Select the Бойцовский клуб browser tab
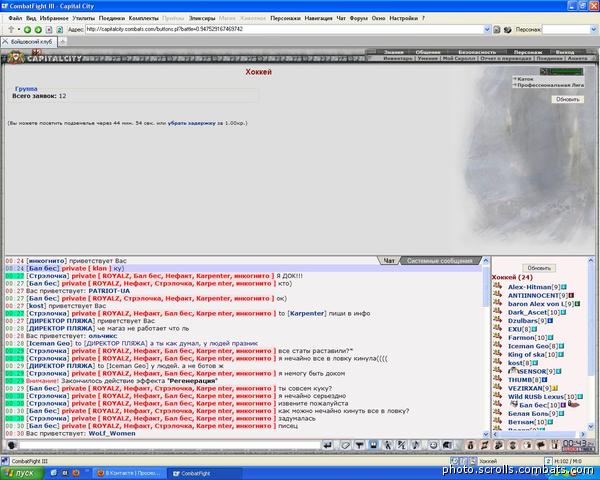This screenshot has width=600, height=480. point(29,41)
